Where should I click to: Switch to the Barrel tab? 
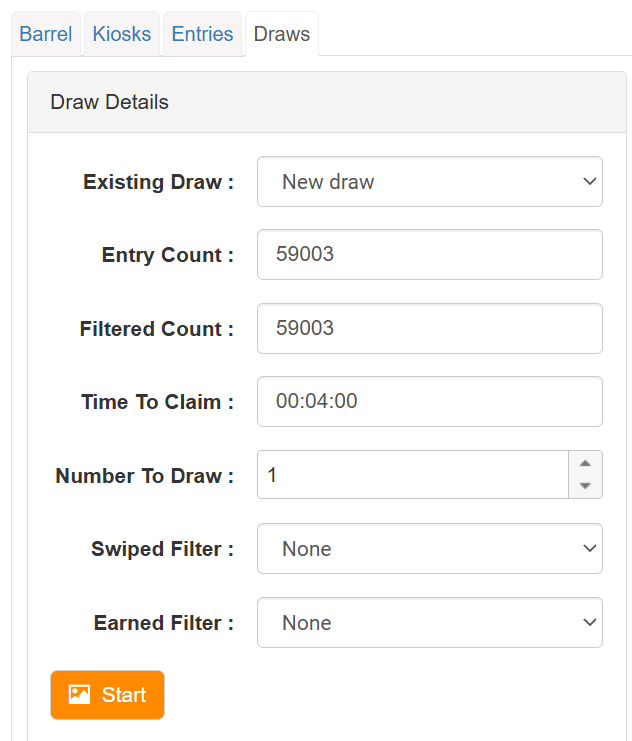(46, 34)
